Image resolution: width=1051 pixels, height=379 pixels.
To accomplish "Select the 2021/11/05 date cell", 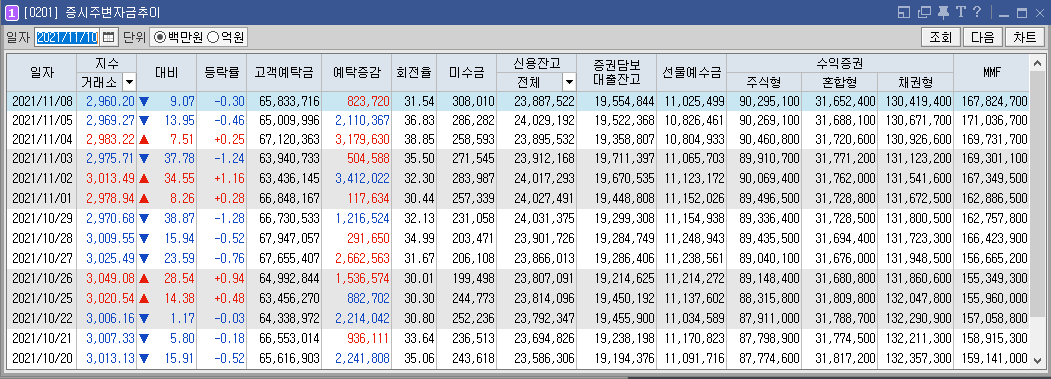I will point(42,121).
